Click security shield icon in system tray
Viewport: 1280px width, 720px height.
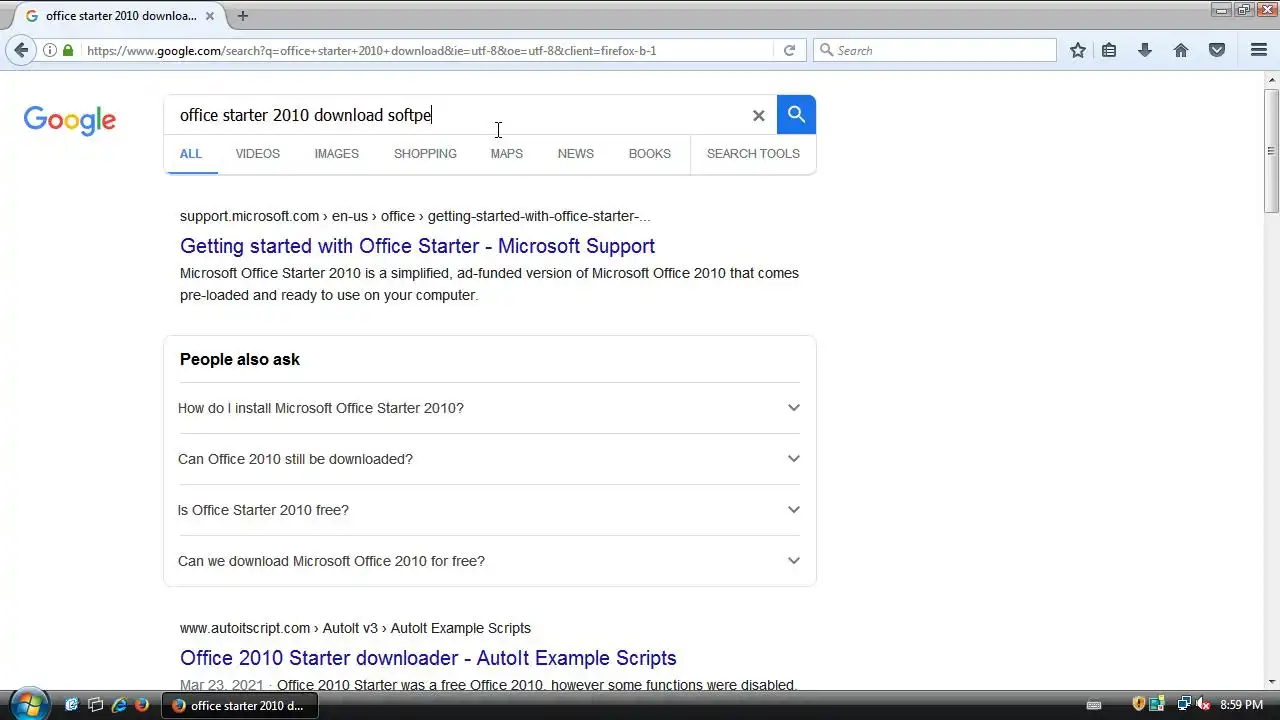[x=1139, y=705]
